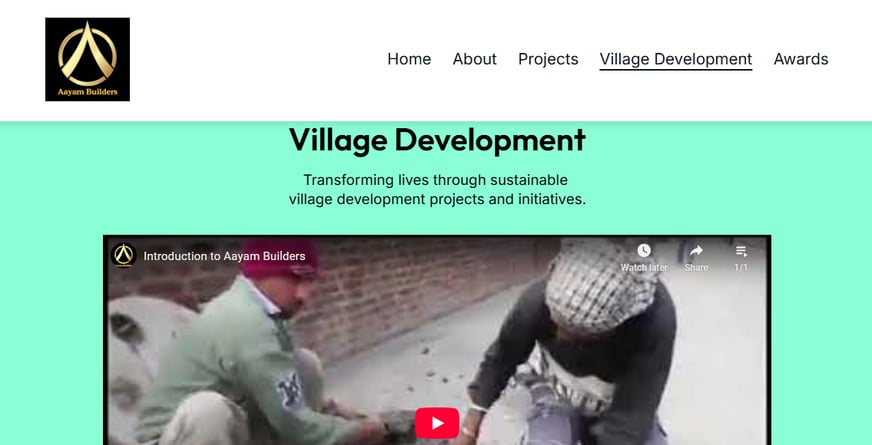Click the 'Aayam Builders' text under the emblem

[87, 92]
